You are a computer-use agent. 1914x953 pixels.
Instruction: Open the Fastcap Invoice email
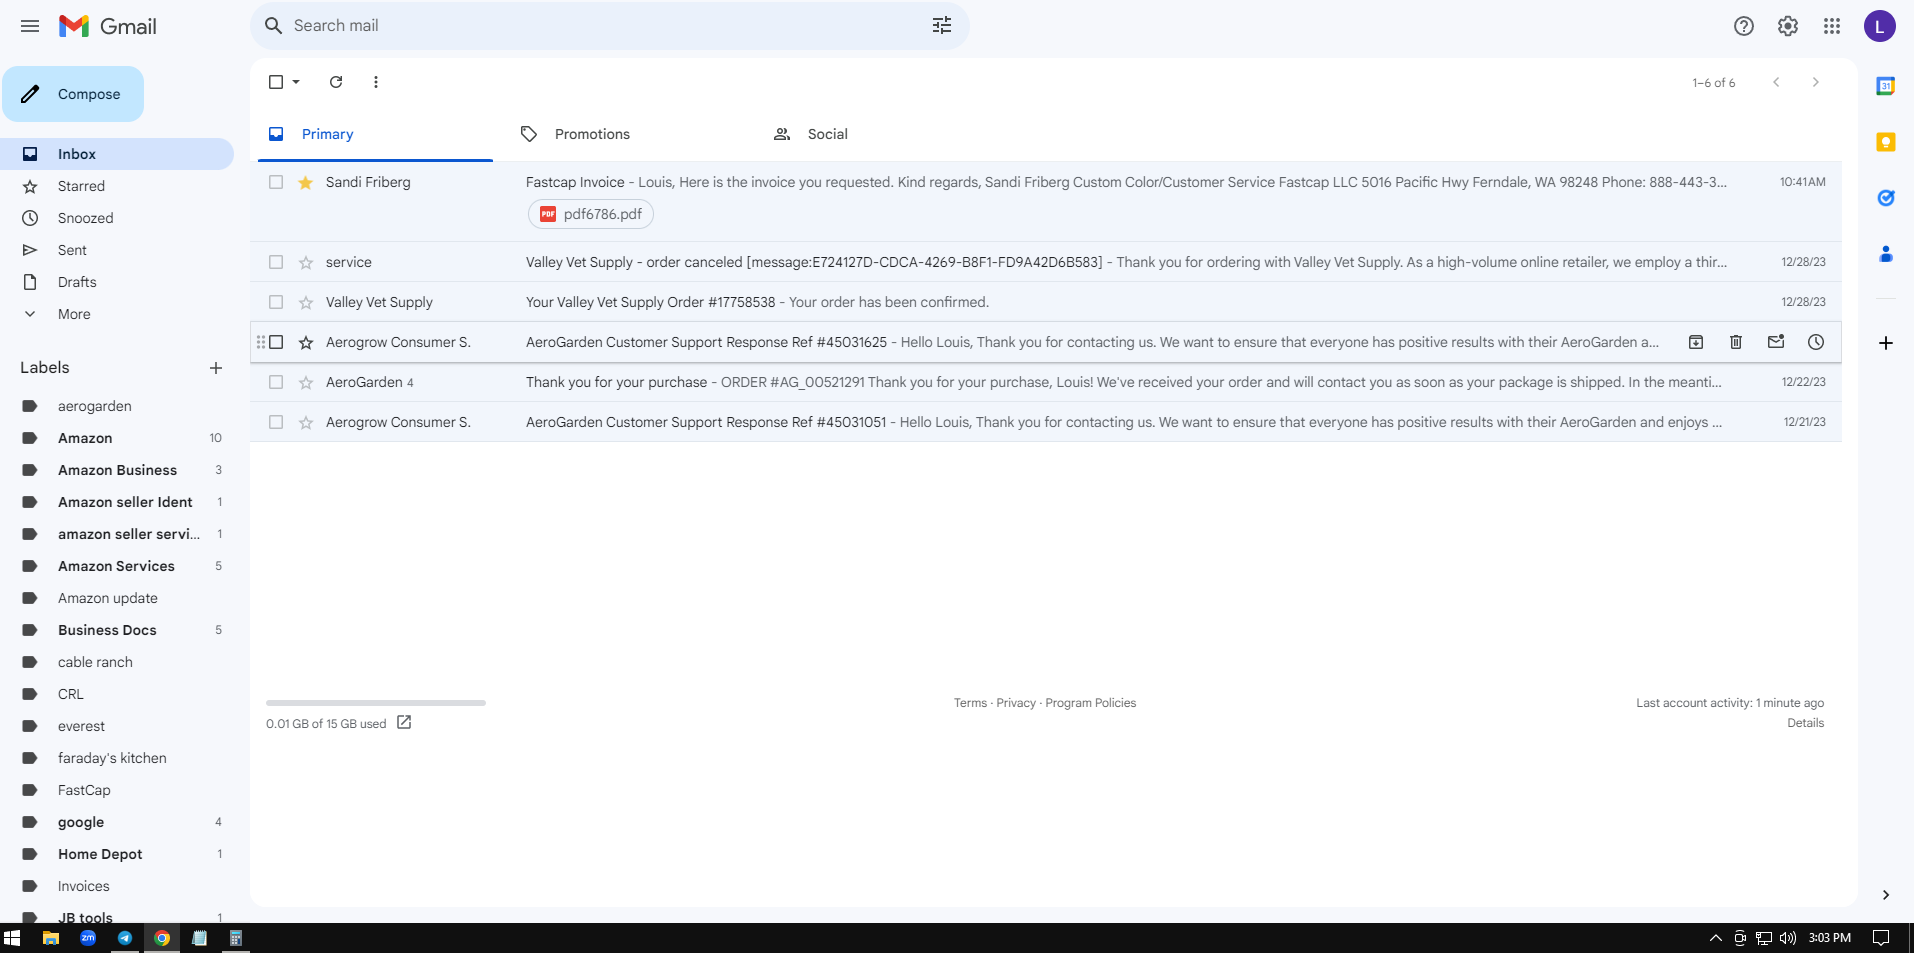[x=1046, y=201]
